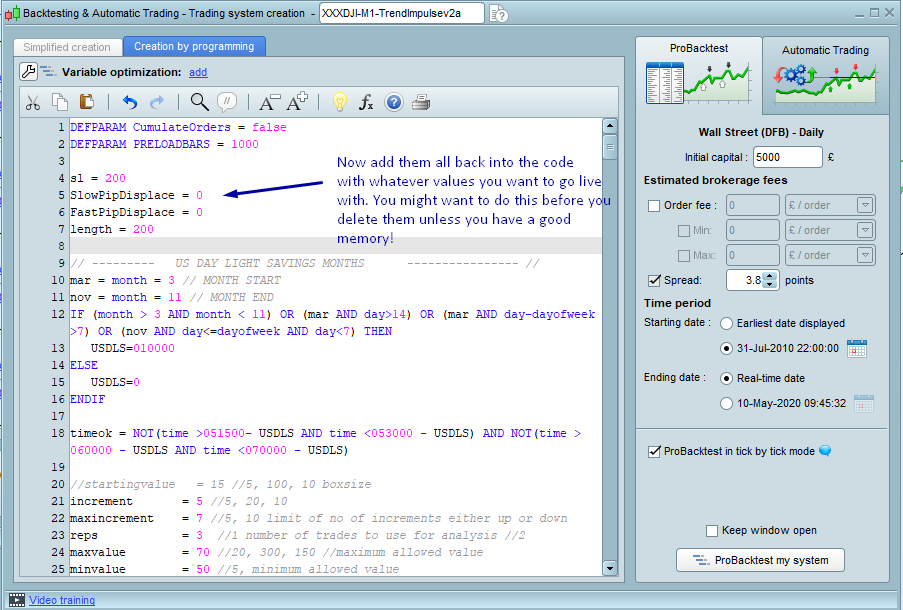Open the starting date calendar picker

point(857,348)
